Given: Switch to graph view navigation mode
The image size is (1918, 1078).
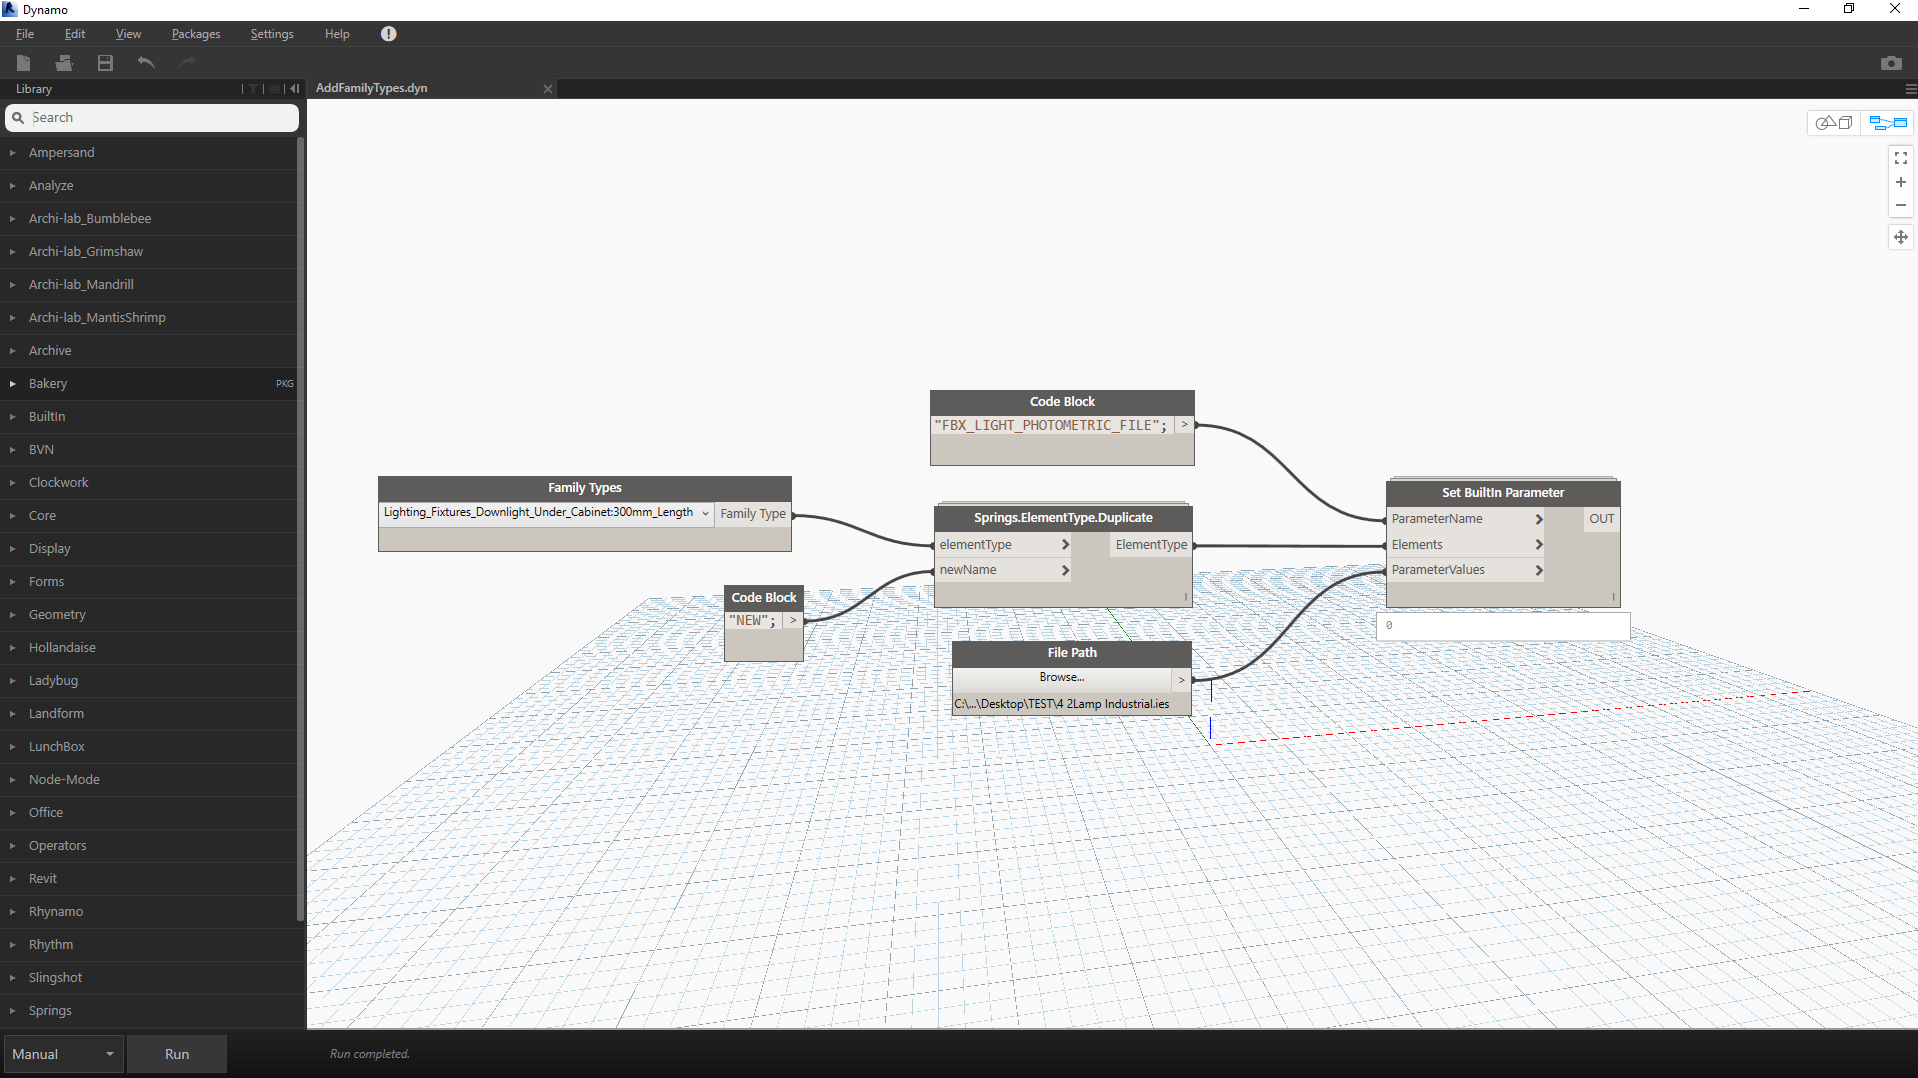Looking at the screenshot, I should point(1888,123).
